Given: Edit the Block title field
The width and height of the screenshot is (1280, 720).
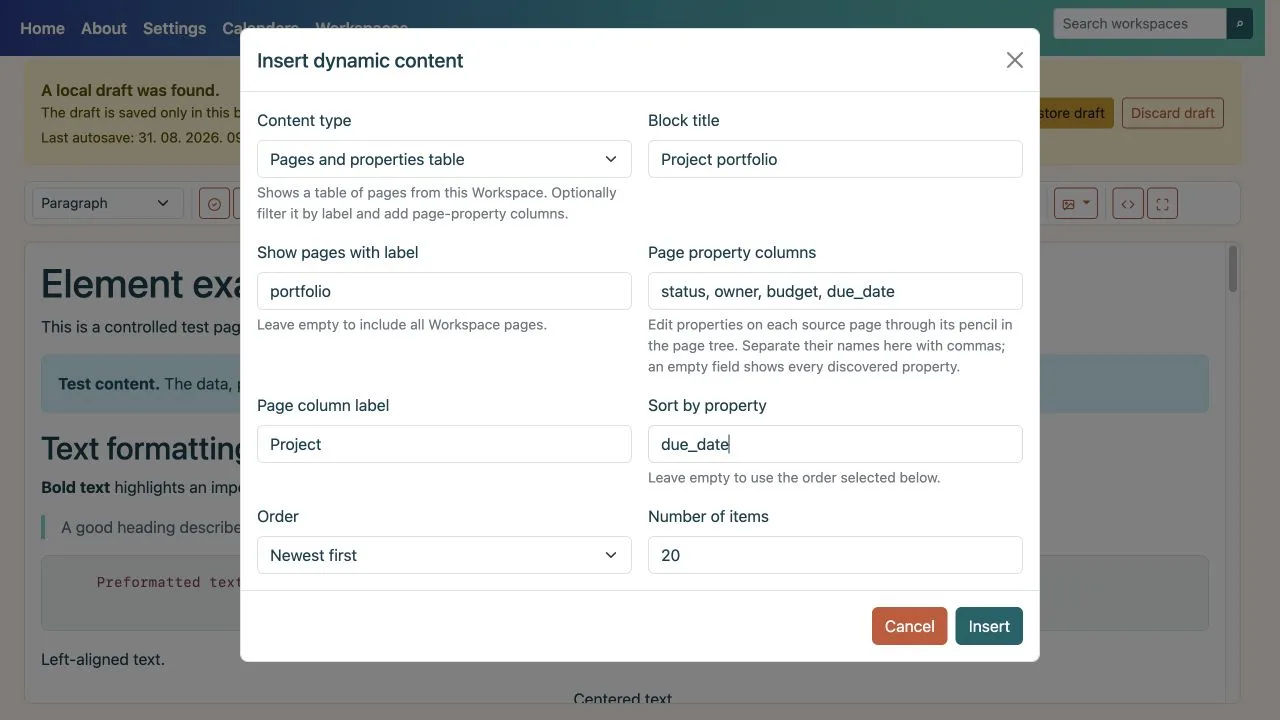Looking at the screenshot, I should coord(835,159).
